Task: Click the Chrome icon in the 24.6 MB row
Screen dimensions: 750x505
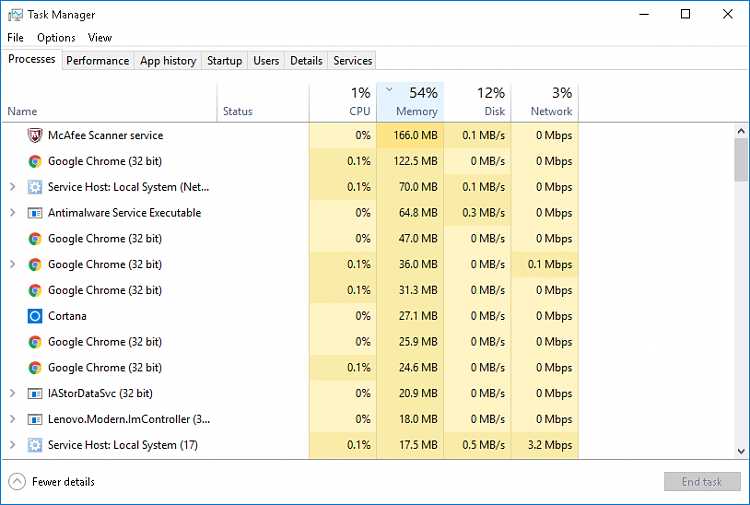Action: click(34, 368)
